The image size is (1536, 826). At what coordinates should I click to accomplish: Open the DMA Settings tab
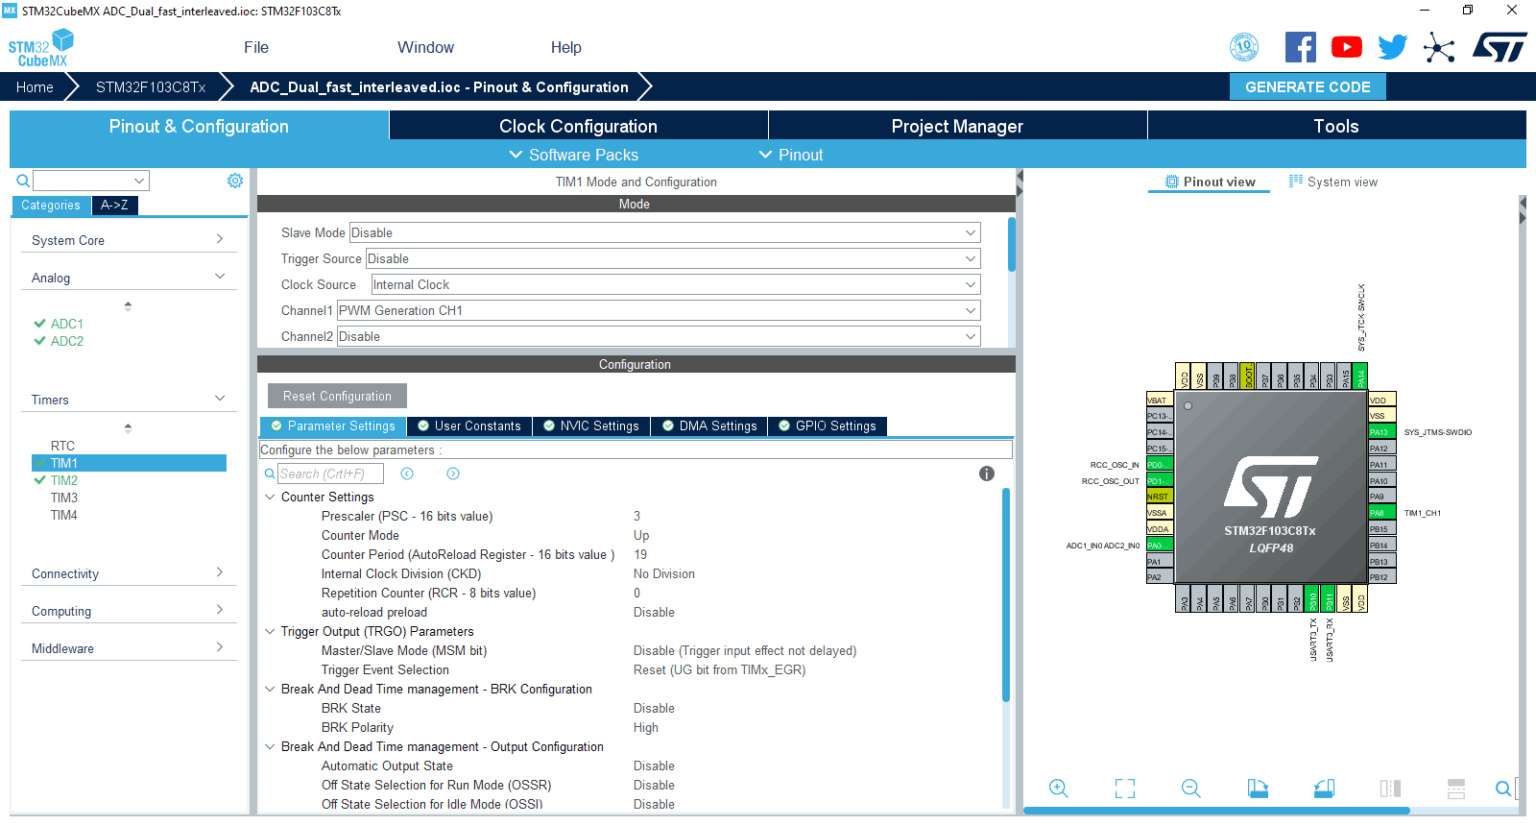709,426
